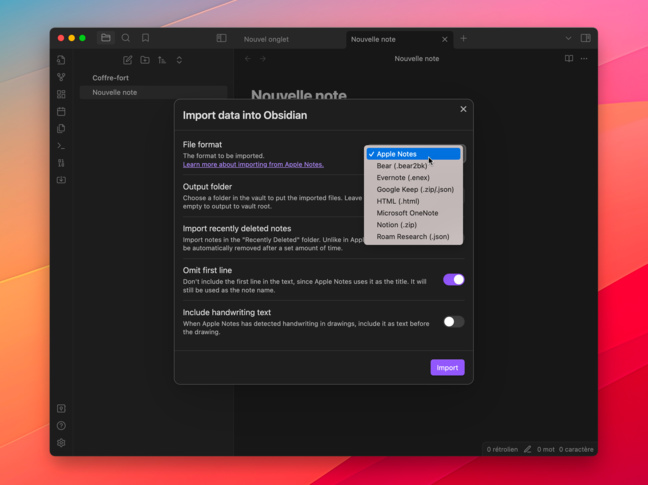The height and width of the screenshot is (485, 648).
Task: Open today's daily note calendar icon
Action: 61,112
